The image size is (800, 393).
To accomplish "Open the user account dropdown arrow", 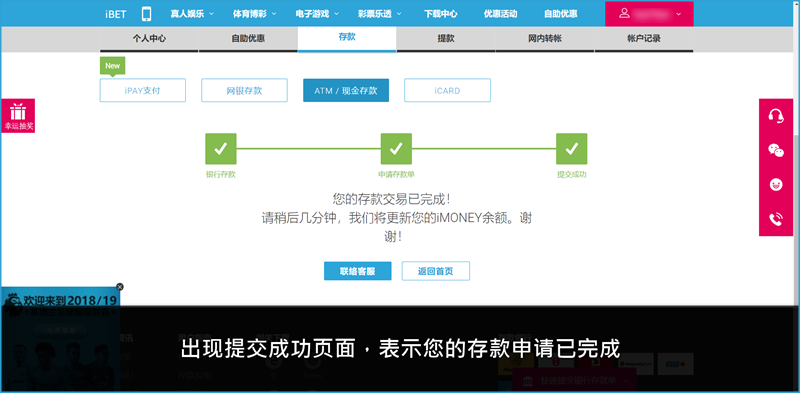I will point(678,14).
